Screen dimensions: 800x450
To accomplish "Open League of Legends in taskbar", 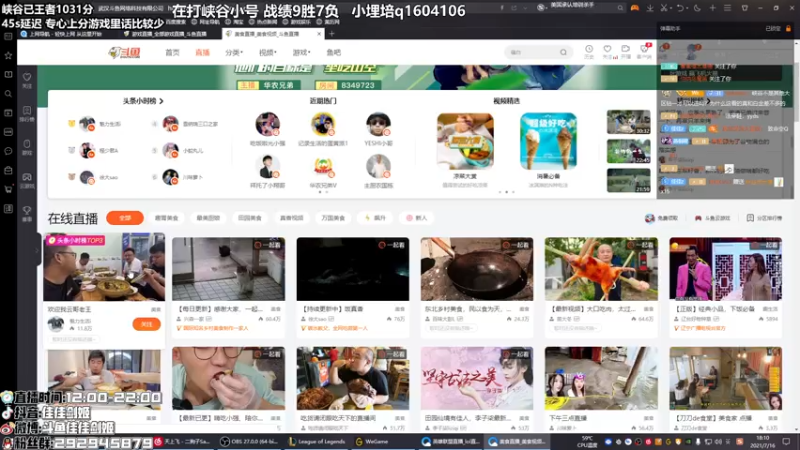I will point(317,442).
